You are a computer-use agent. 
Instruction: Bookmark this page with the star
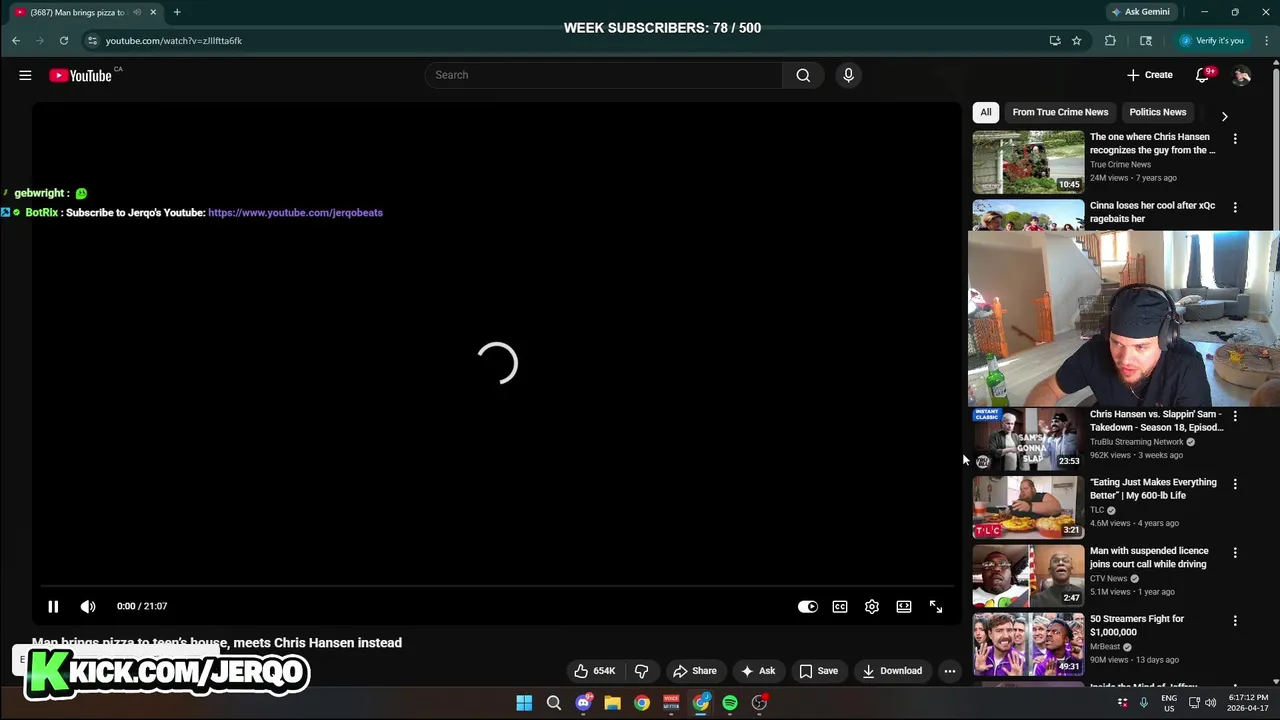pyautogui.click(x=1077, y=41)
